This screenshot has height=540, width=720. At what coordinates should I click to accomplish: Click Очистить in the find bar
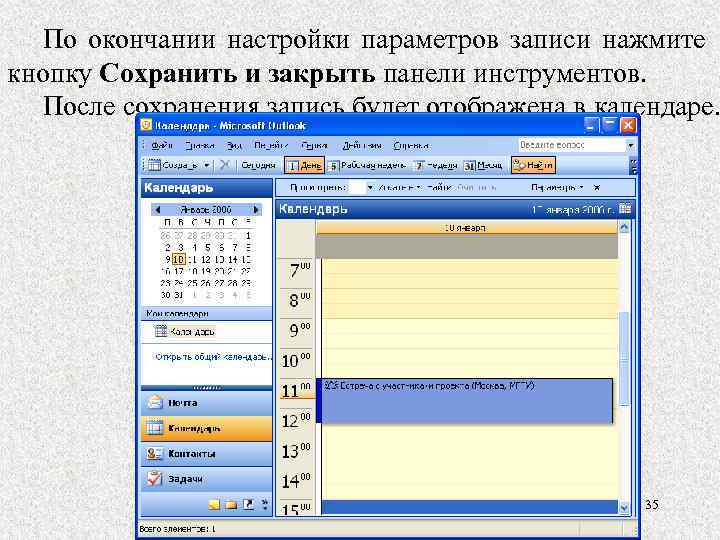point(477,187)
